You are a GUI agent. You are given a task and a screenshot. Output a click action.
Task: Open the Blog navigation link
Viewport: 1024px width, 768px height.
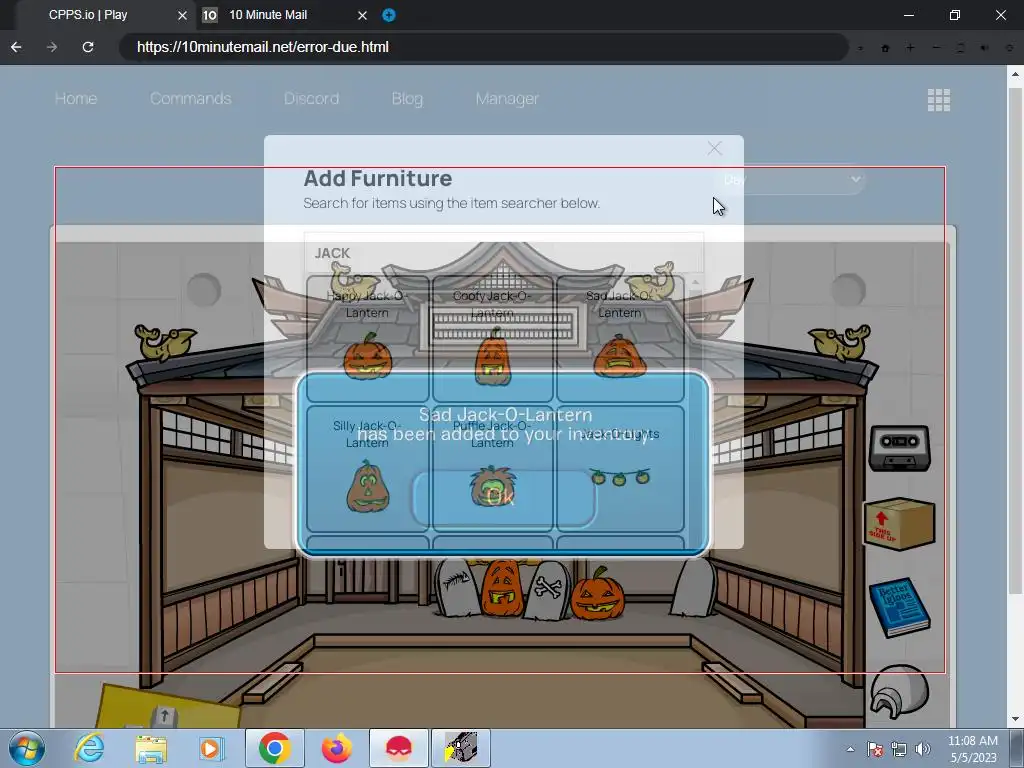(x=408, y=99)
